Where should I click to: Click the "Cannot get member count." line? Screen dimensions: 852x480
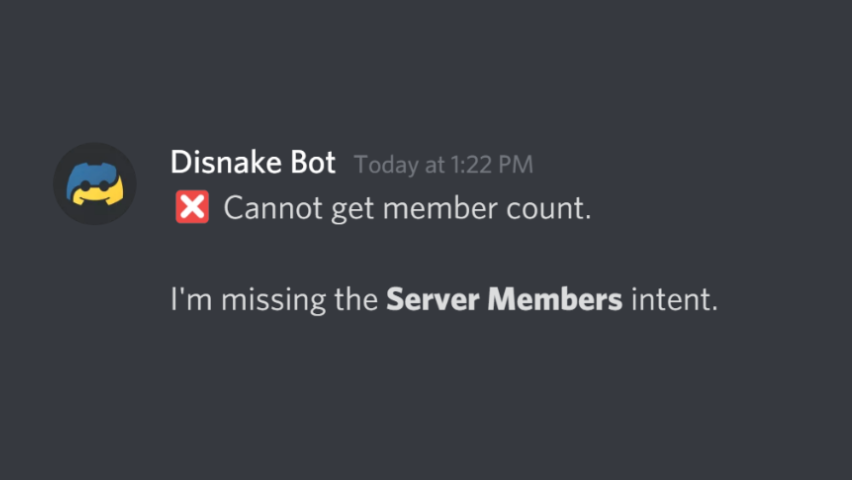(x=407, y=210)
